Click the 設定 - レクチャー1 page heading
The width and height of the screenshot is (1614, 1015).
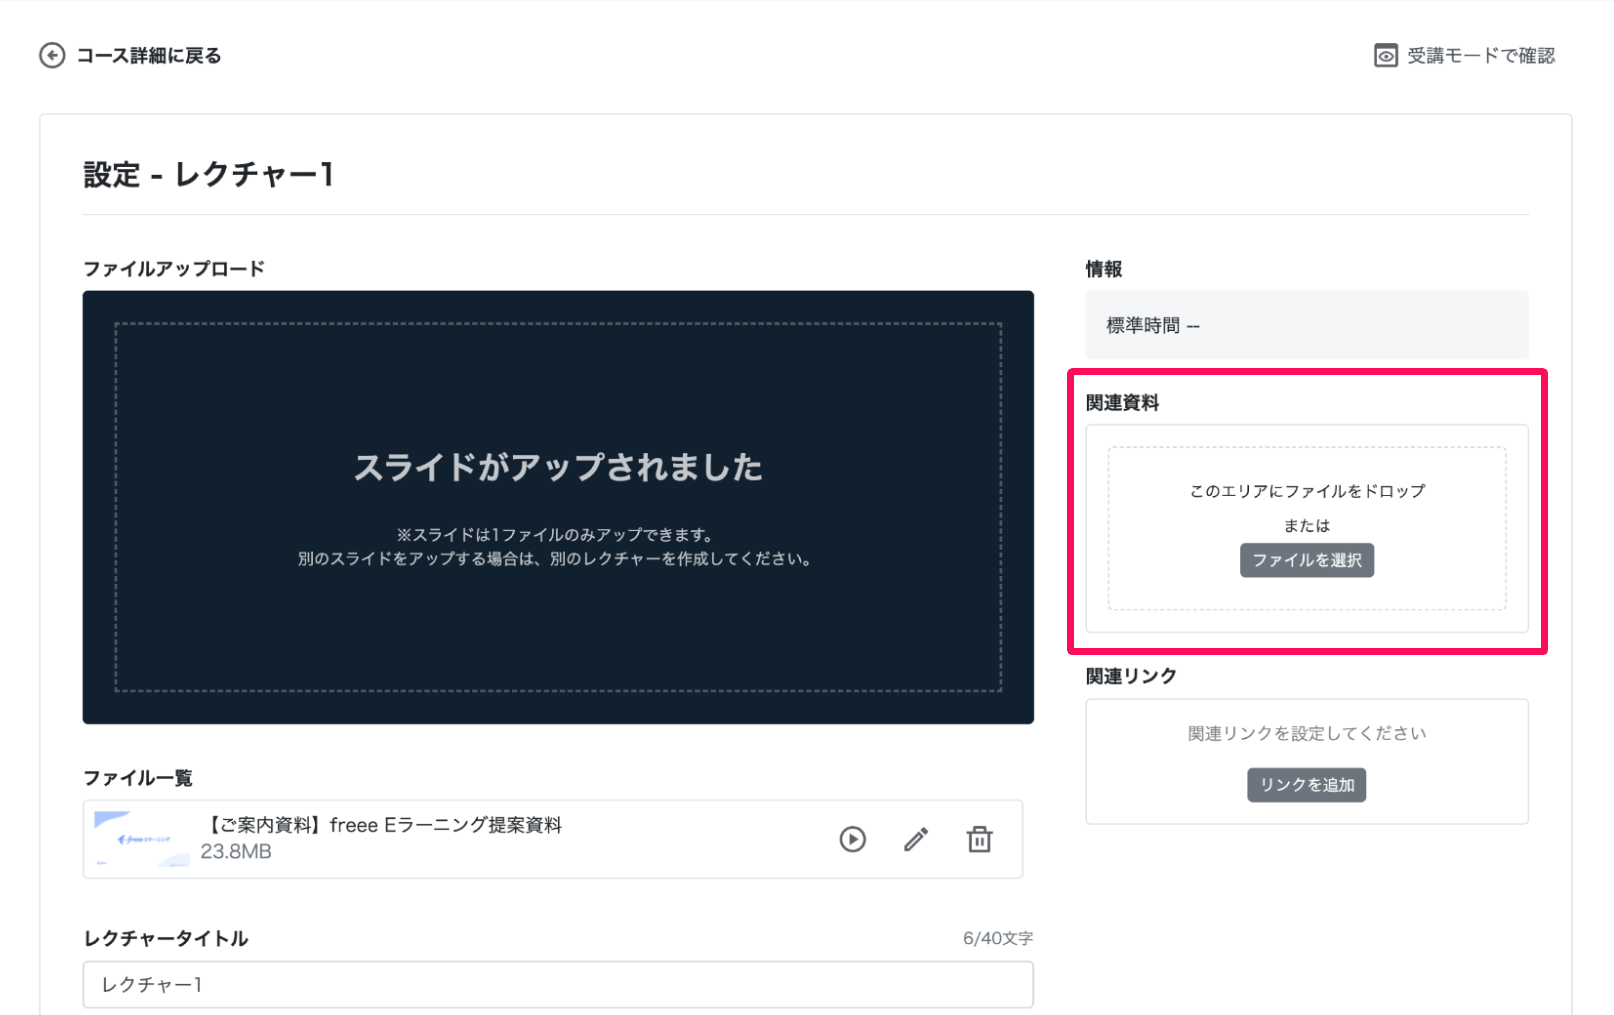click(208, 174)
